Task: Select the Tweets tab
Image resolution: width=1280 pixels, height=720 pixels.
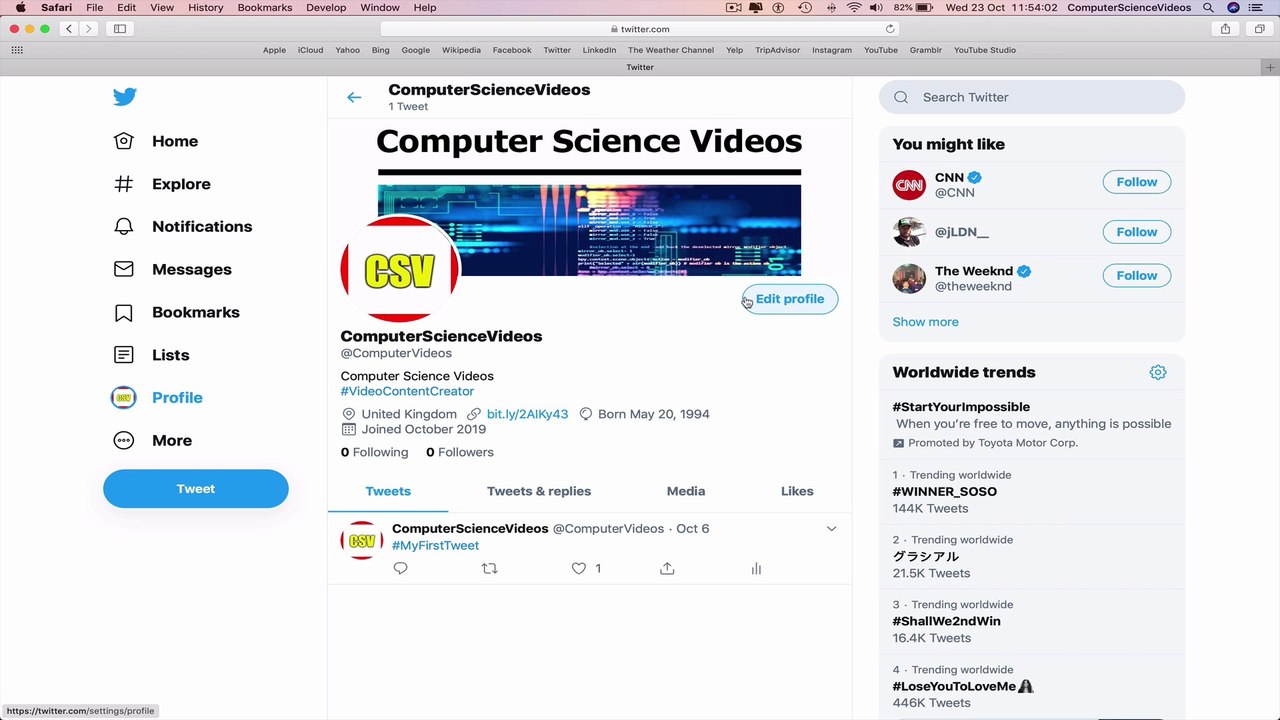Action: tap(388, 491)
